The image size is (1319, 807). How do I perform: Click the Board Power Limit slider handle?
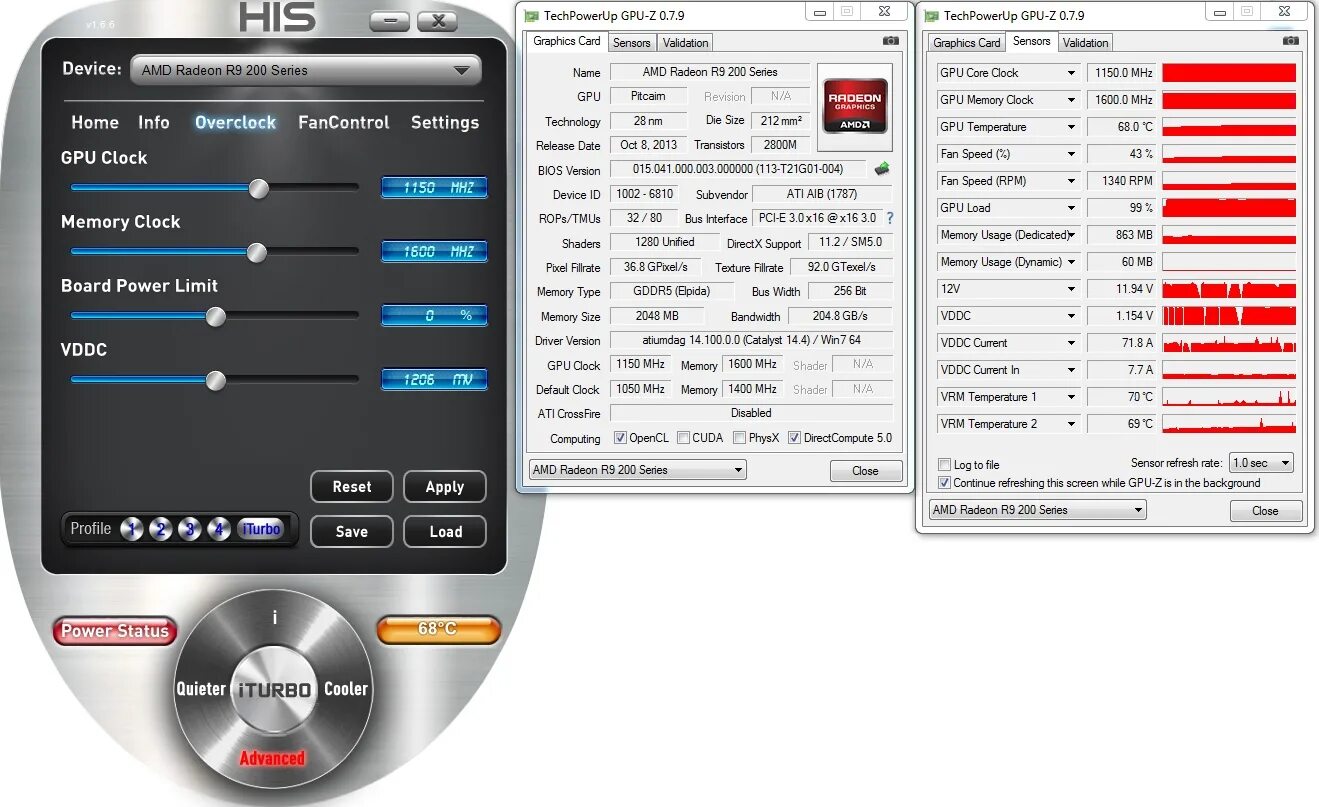point(215,316)
